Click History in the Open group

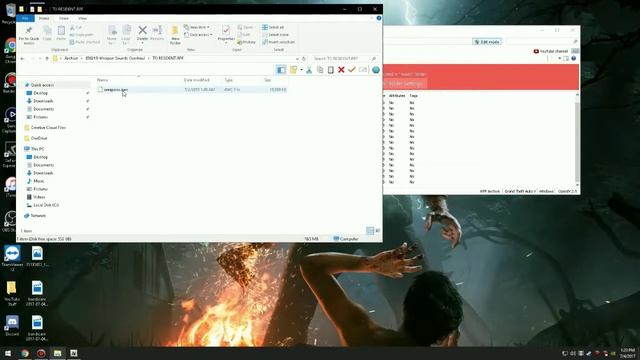click(247, 42)
